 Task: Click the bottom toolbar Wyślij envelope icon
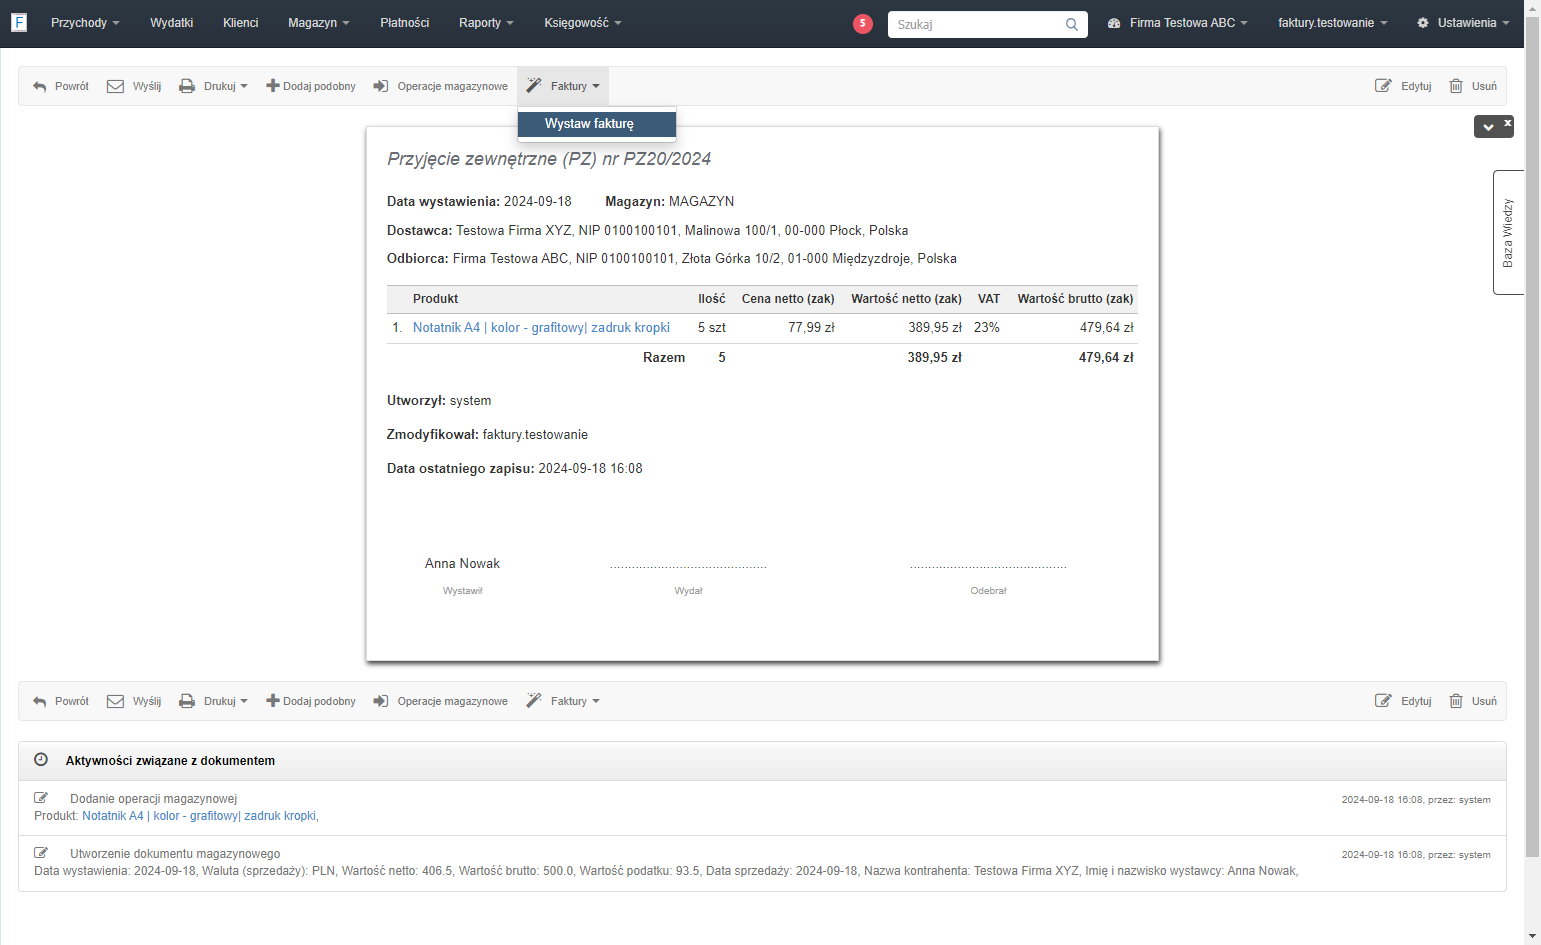[115, 701]
